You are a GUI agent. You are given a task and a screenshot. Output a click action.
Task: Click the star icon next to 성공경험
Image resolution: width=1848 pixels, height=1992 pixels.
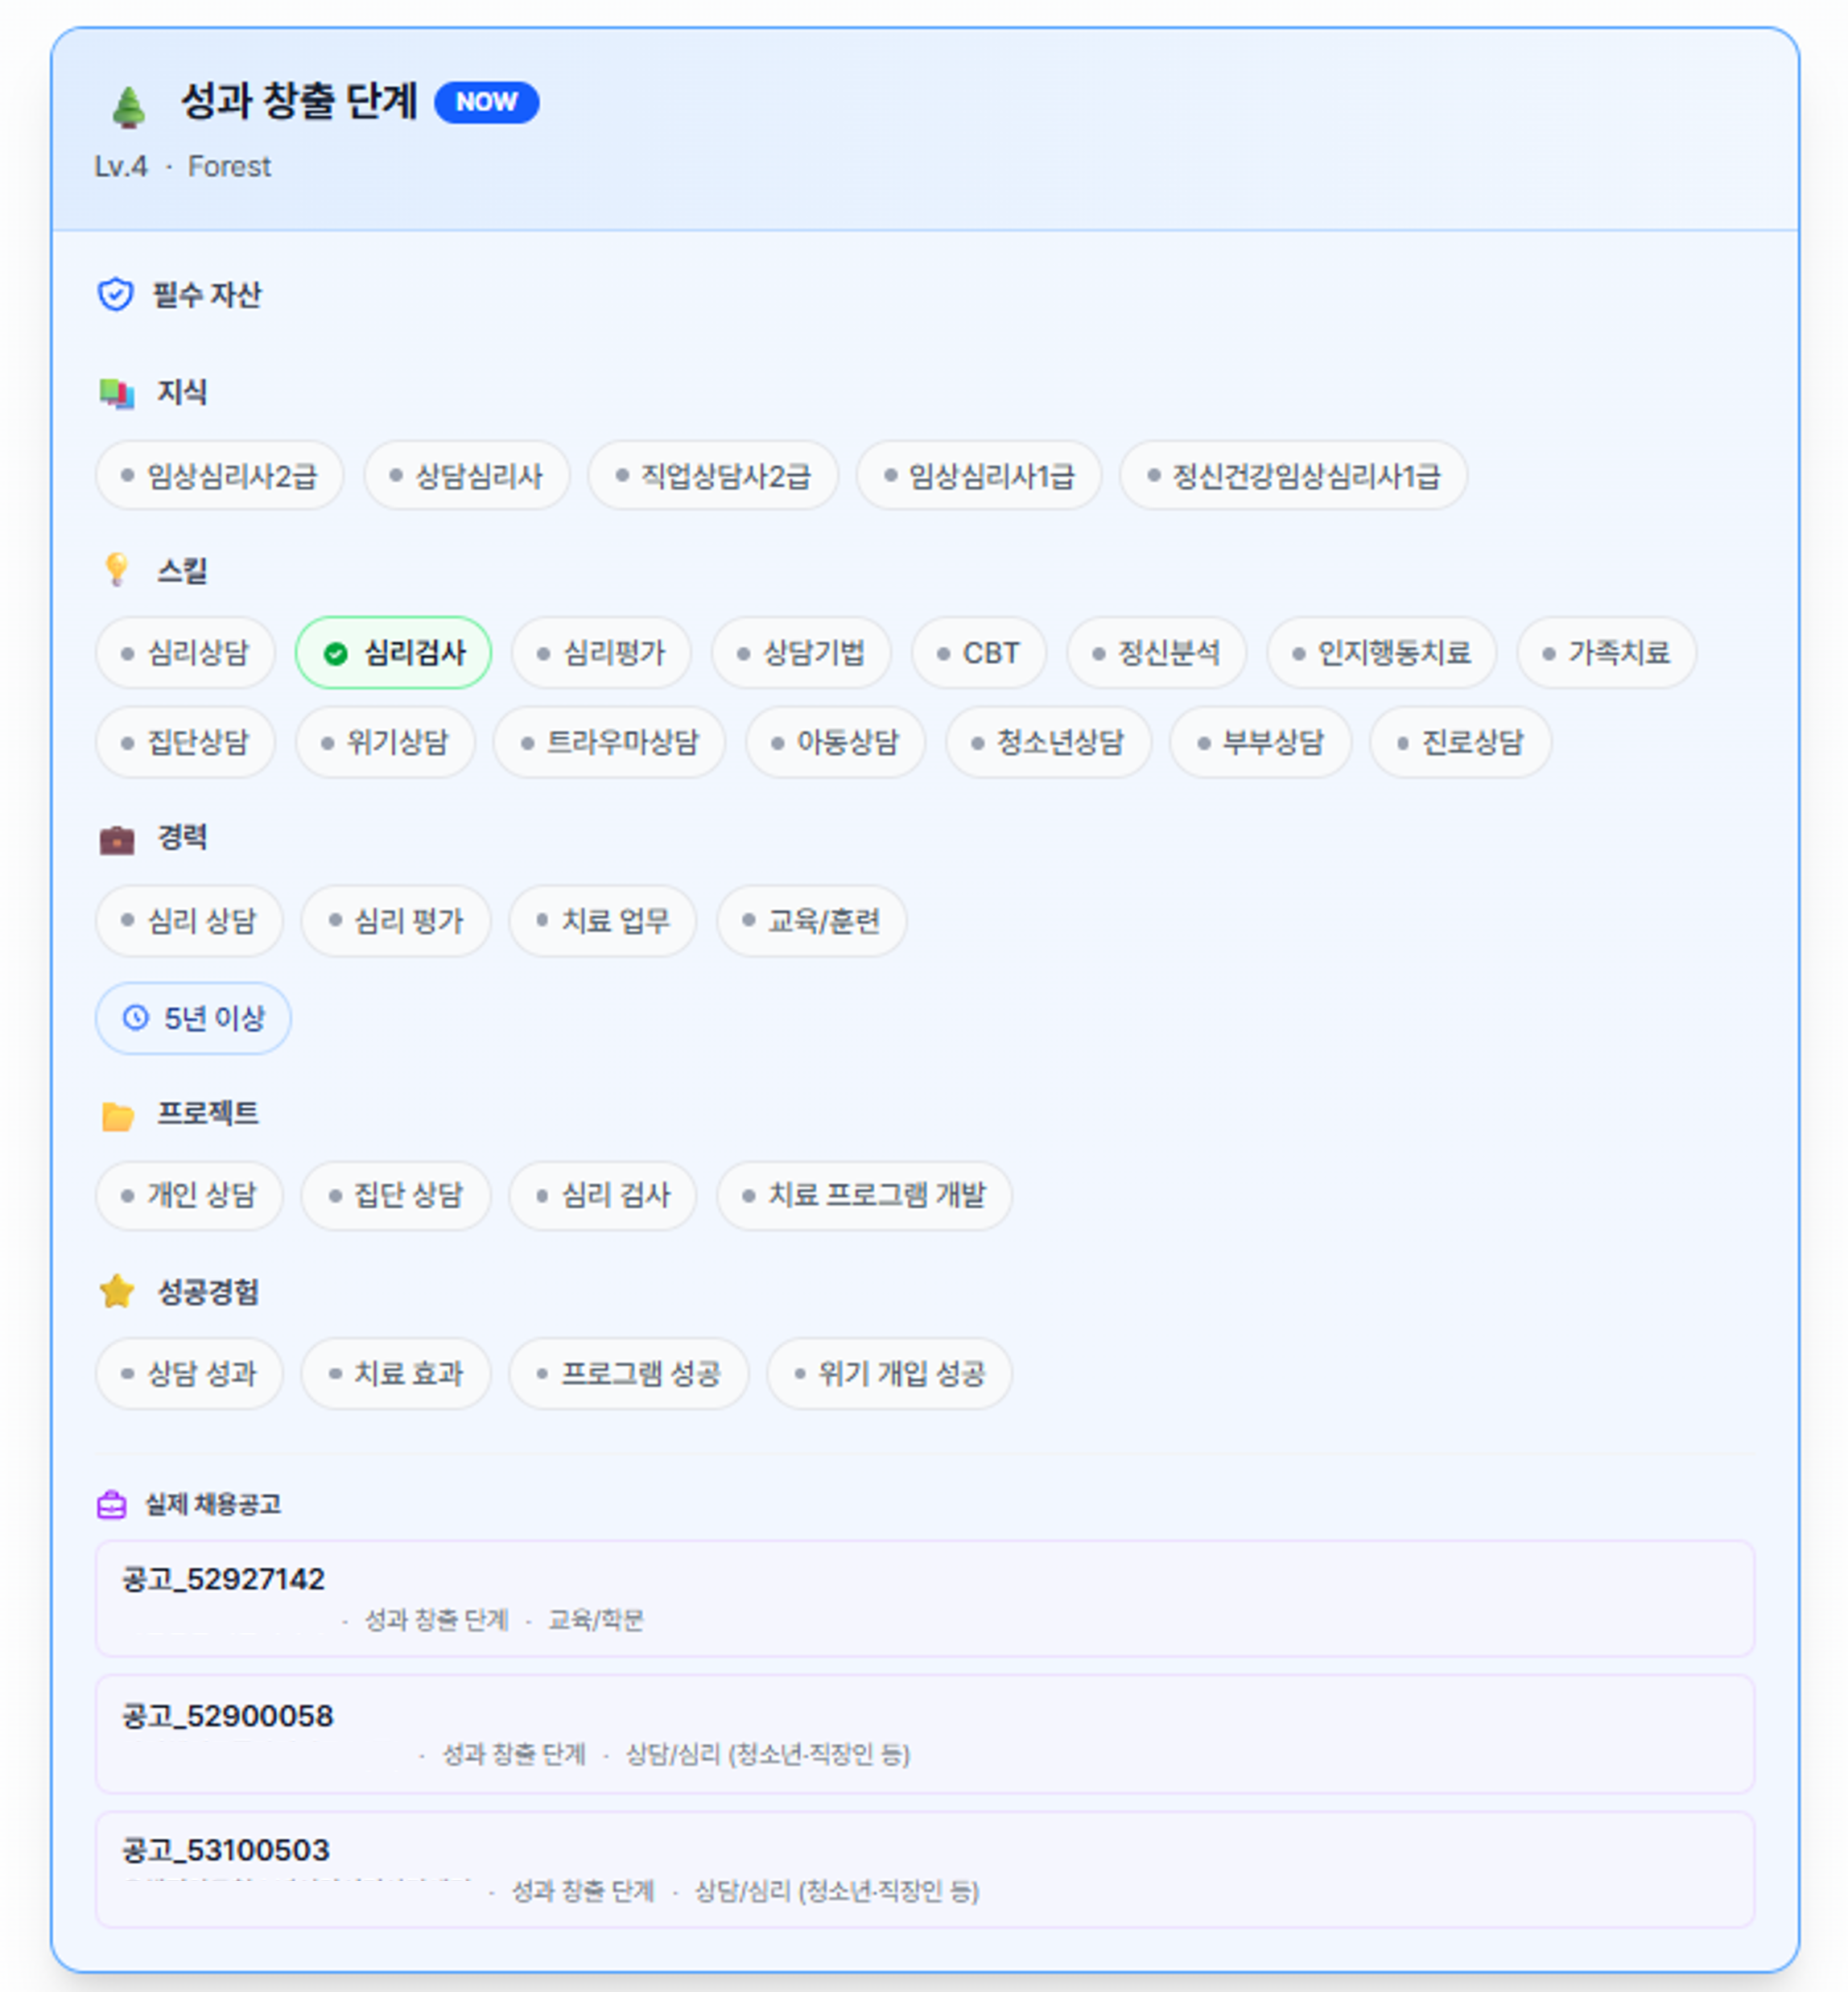click(x=117, y=1291)
